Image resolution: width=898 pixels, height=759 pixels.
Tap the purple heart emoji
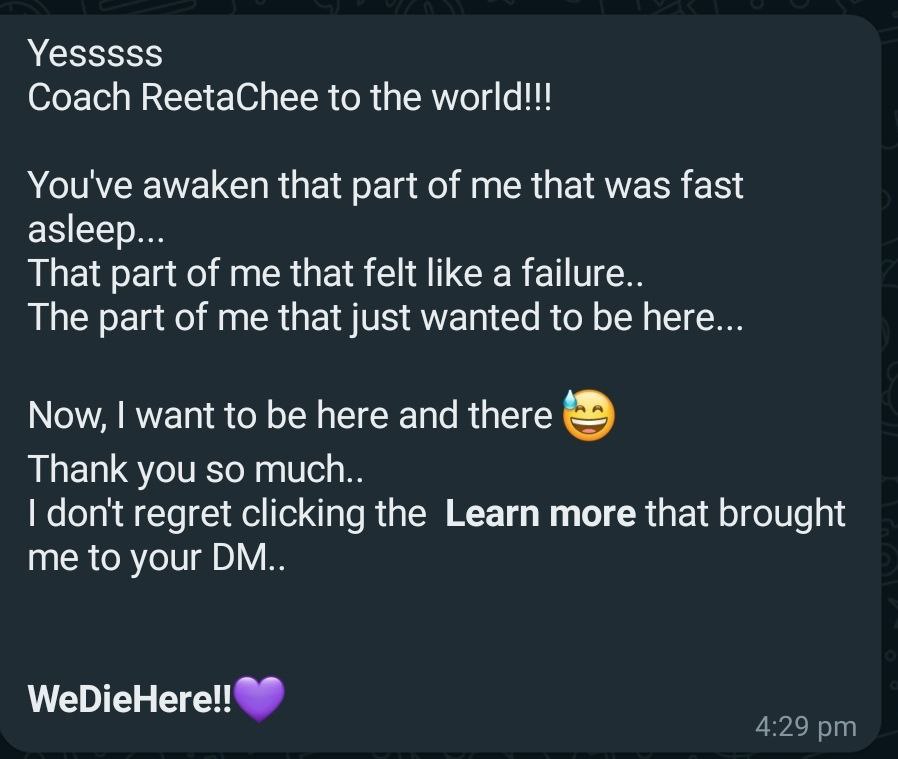259,698
